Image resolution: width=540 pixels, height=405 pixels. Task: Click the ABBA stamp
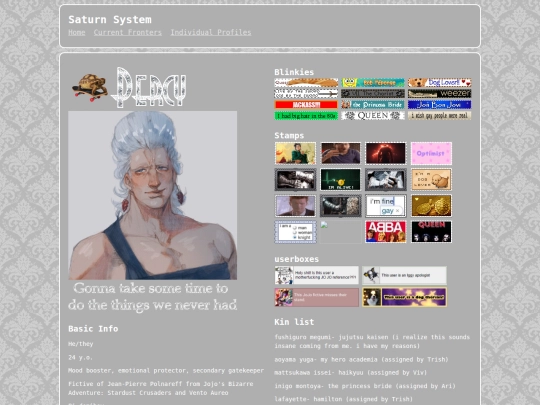(386, 232)
